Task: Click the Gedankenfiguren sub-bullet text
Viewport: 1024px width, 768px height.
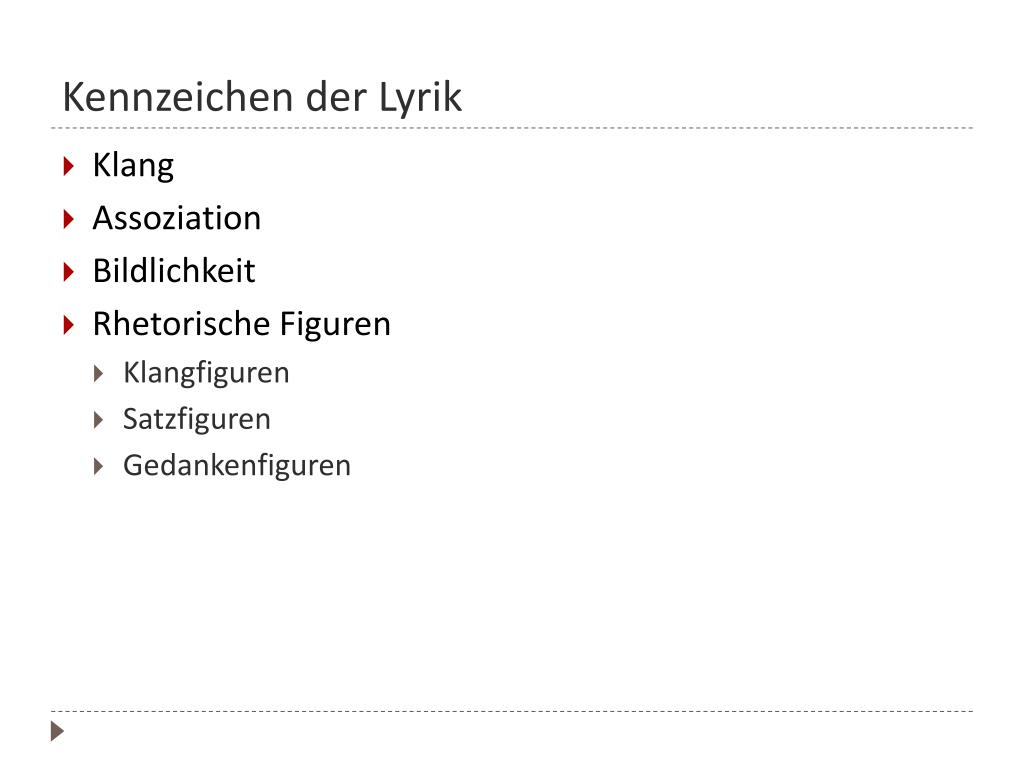Action: pos(237,466)
